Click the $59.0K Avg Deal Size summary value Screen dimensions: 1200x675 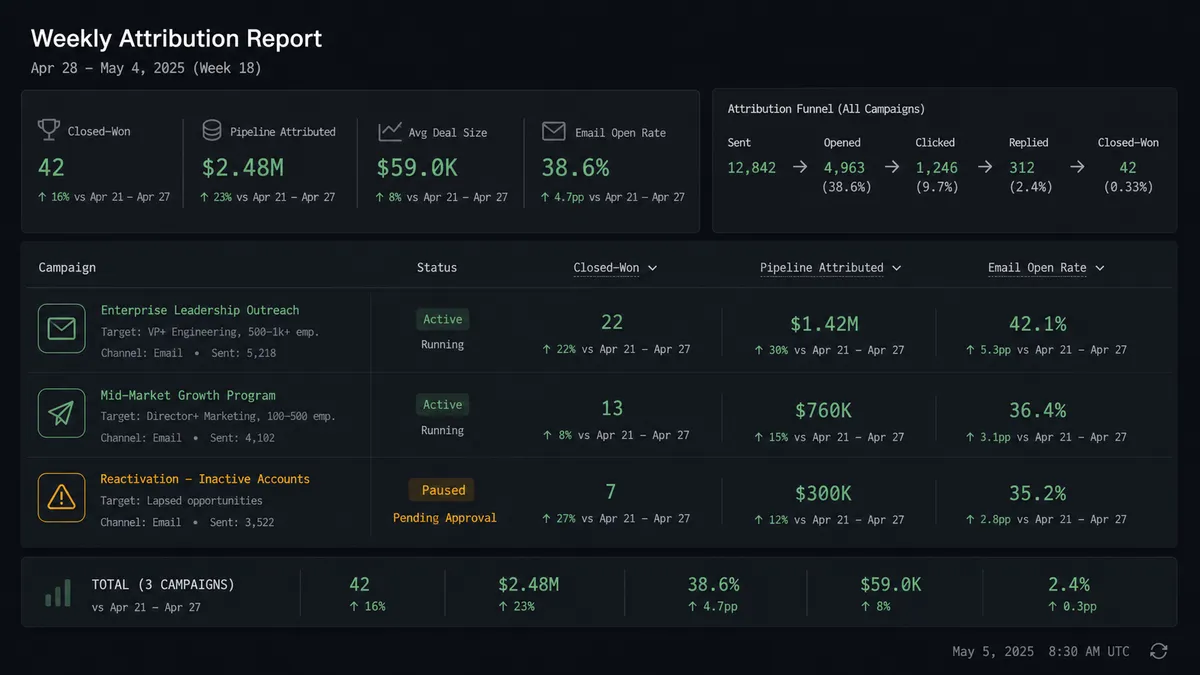tap(418, 167)
